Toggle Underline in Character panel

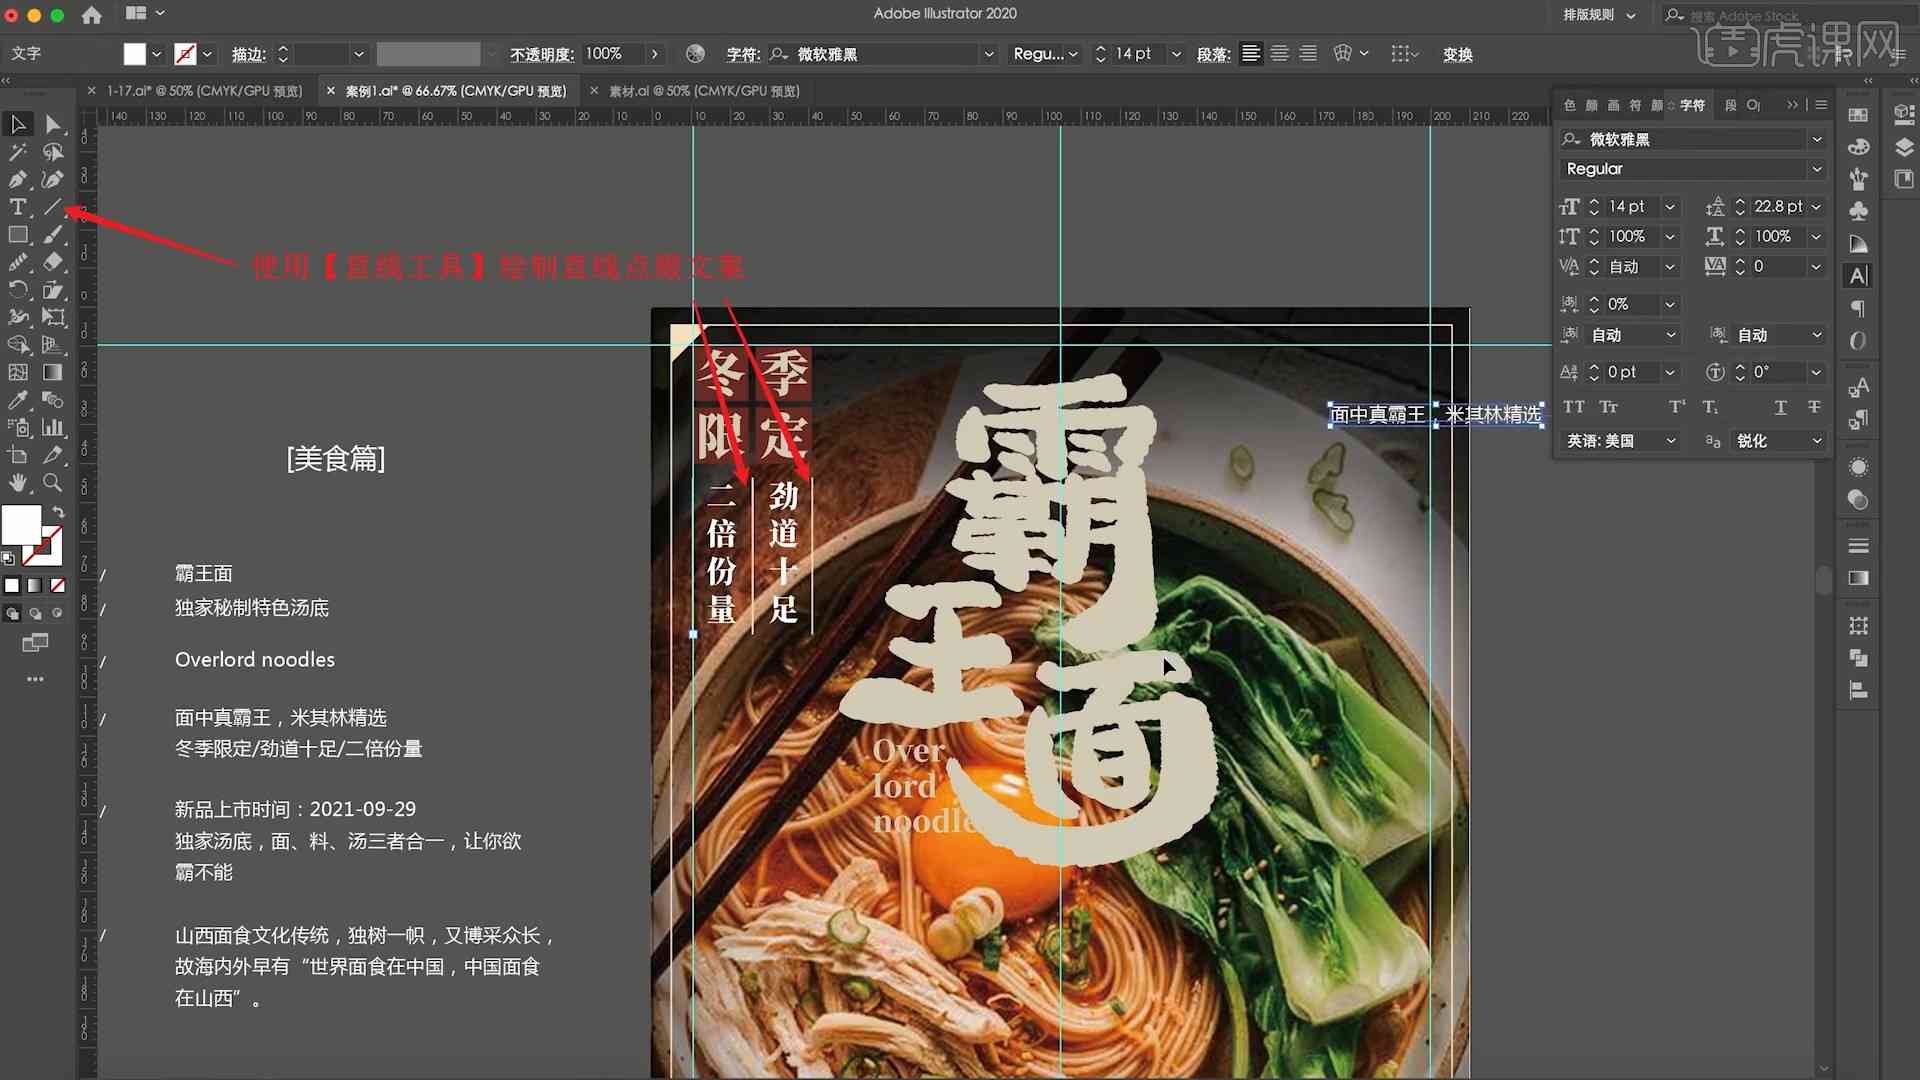(1780, 407)
